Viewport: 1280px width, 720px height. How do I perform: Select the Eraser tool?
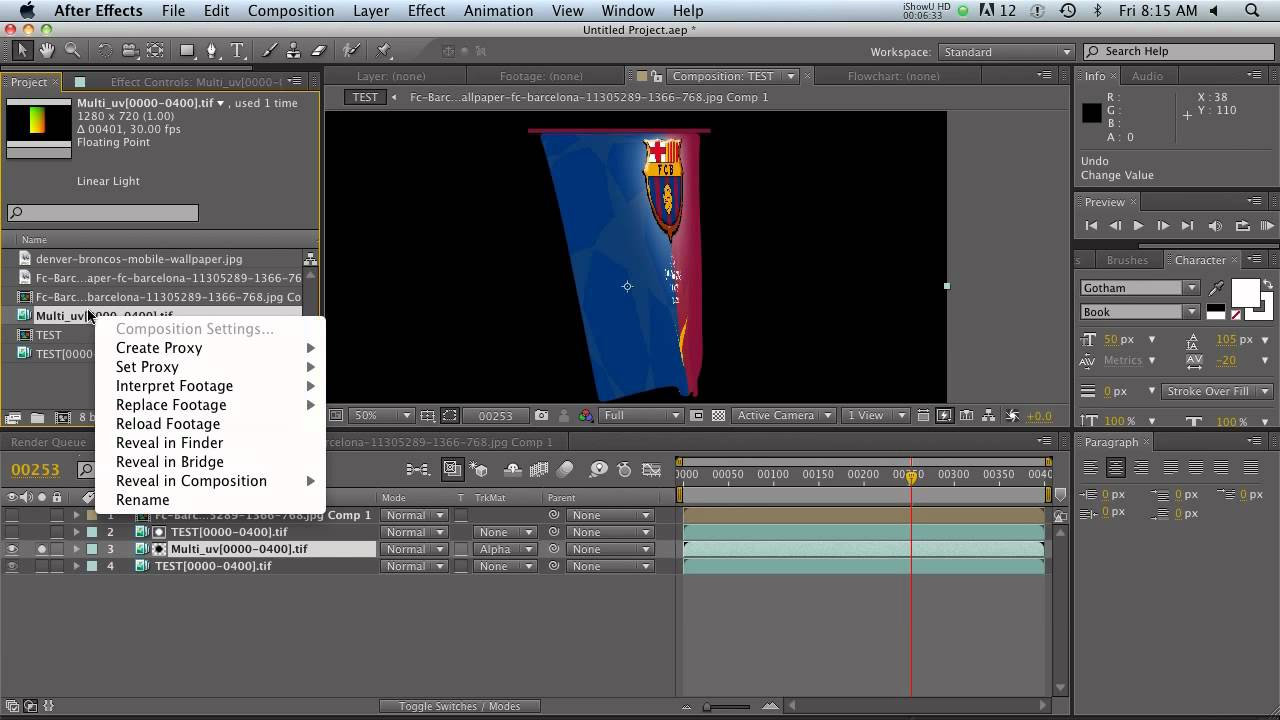tap(320, 50)
